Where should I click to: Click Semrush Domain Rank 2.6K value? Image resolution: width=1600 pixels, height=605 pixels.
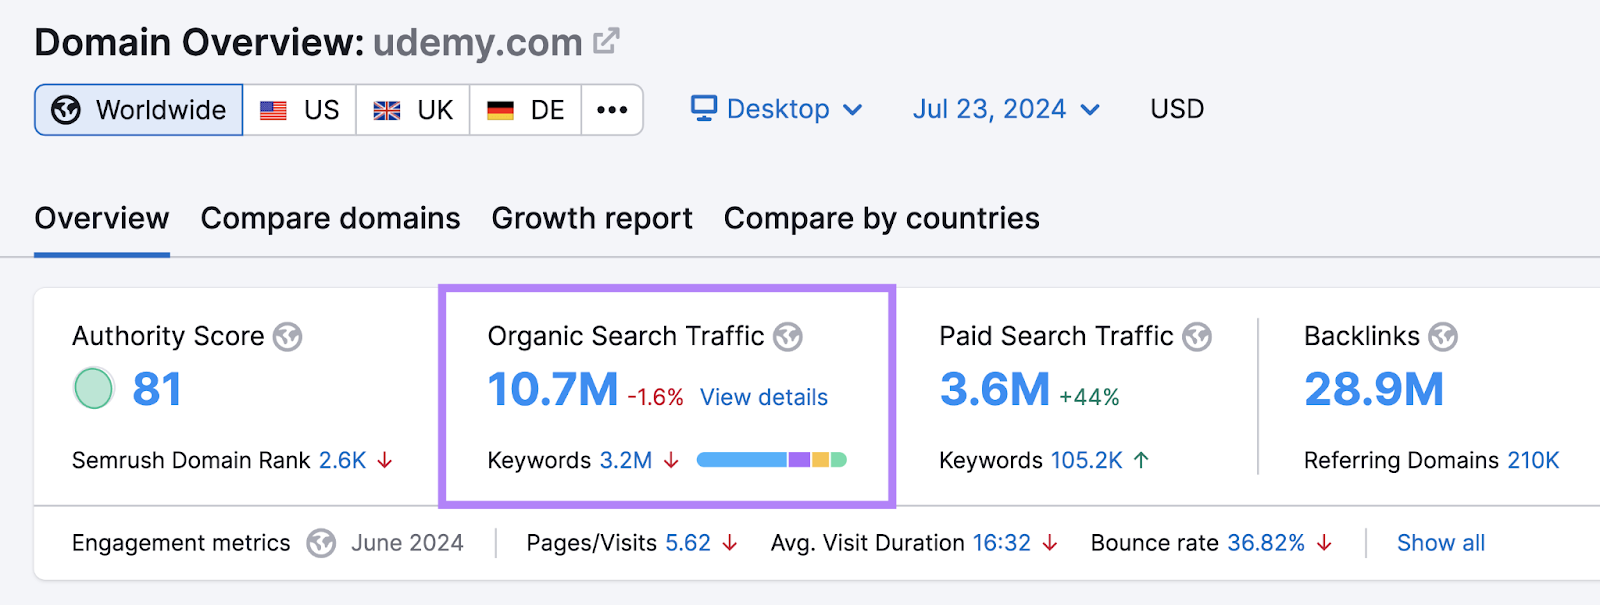pyautogui.click(x=343, y=460)
